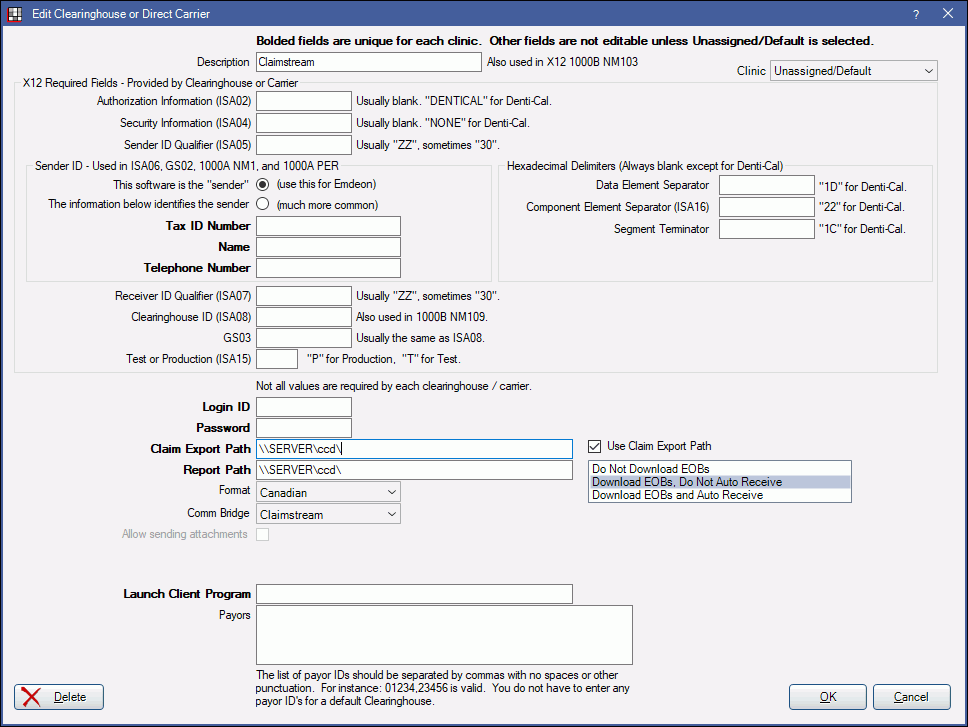Click the Data Element Separator field
The width and height of the screenshot is (968, 727).
(x=767, y=185)
